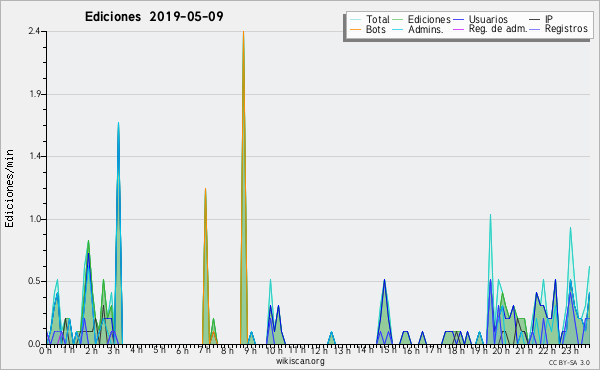Click the Total legend color line
This screenshot has width=600, height=370.
point(355,20)
